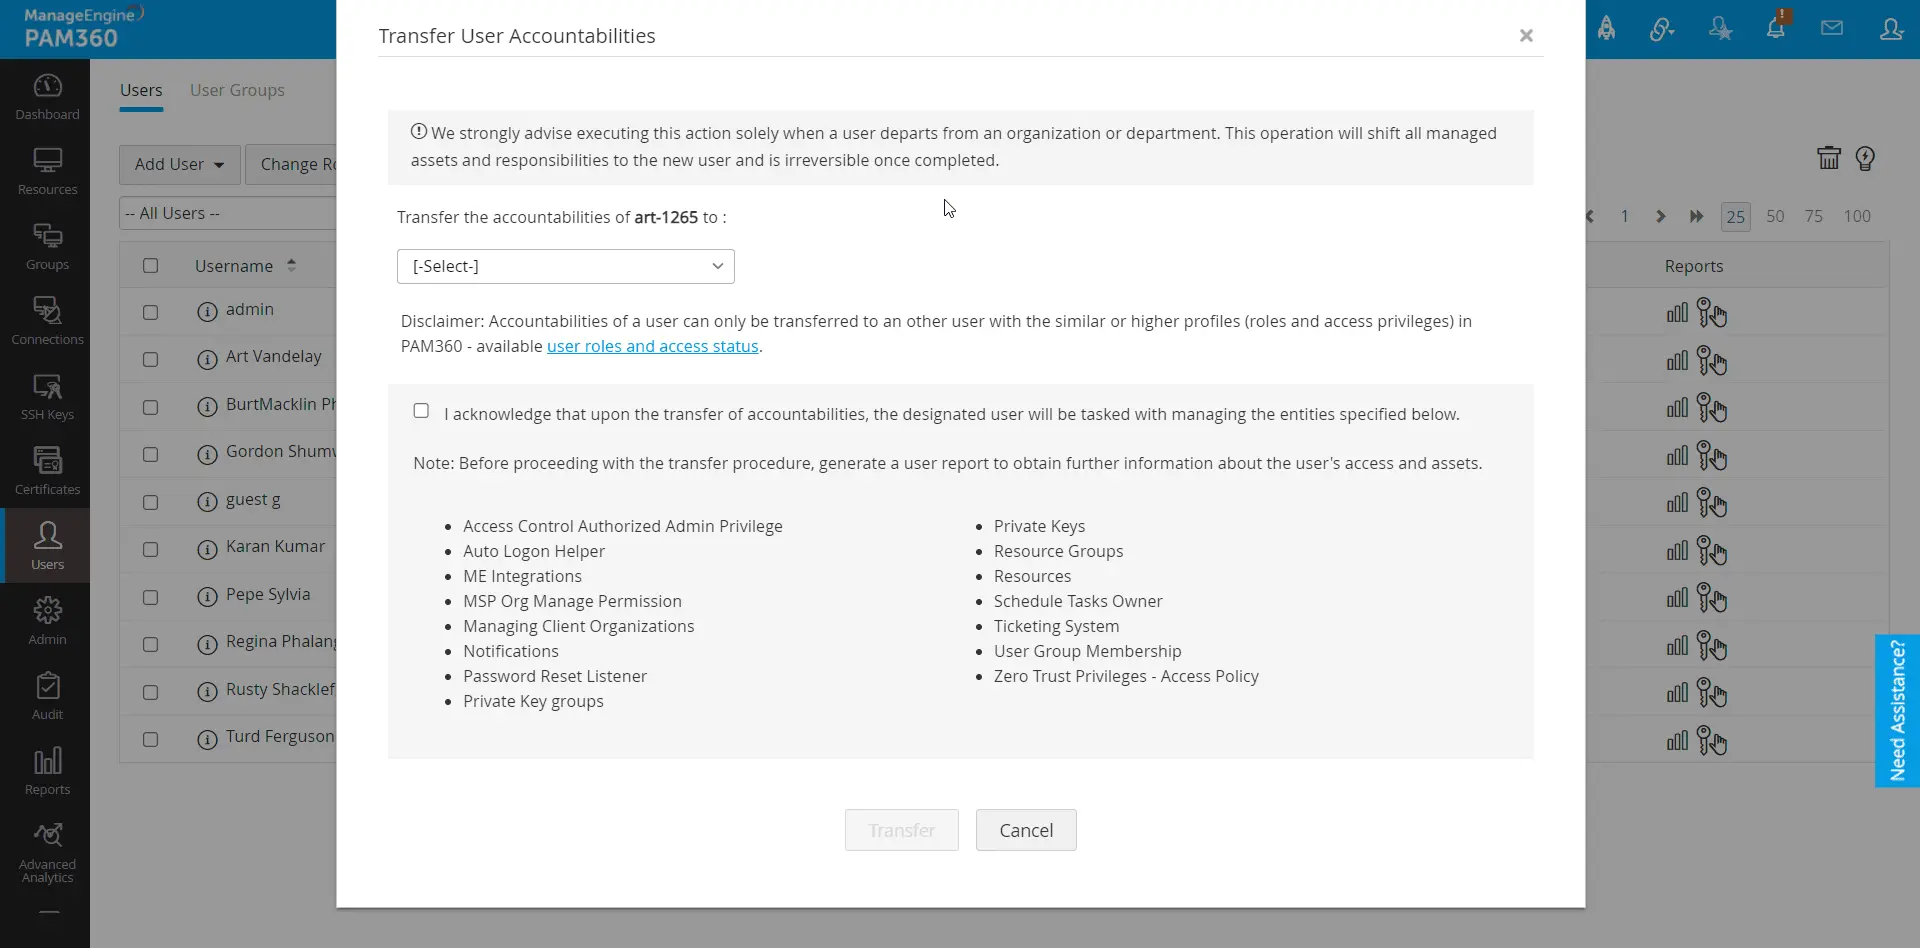The width and height of the screenshot is (1920, 948).
Task: Check the transfer acknowledgment checkbox
Action: [x=421, y=411]
